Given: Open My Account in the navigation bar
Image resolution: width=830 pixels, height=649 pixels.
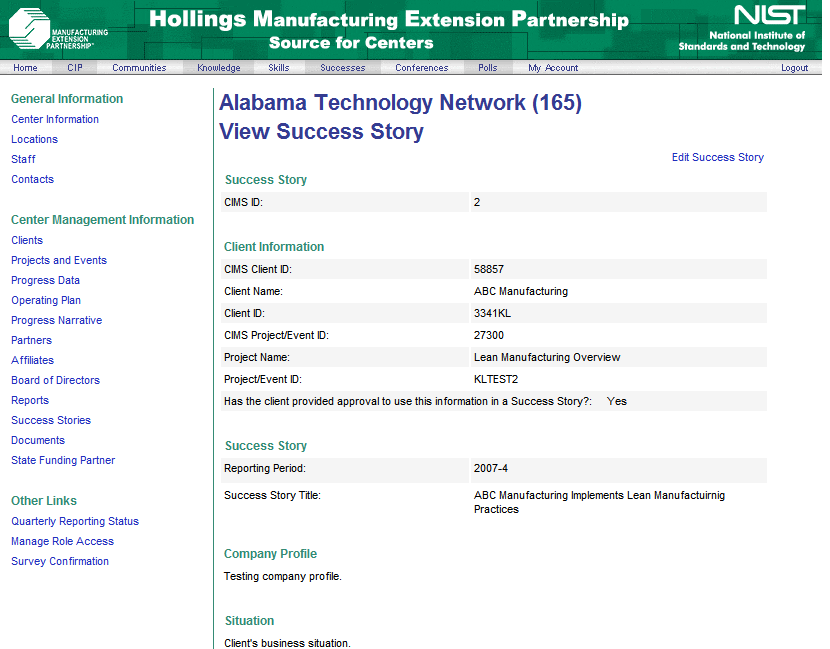Looking at the screenshot, I should point(553,68).
